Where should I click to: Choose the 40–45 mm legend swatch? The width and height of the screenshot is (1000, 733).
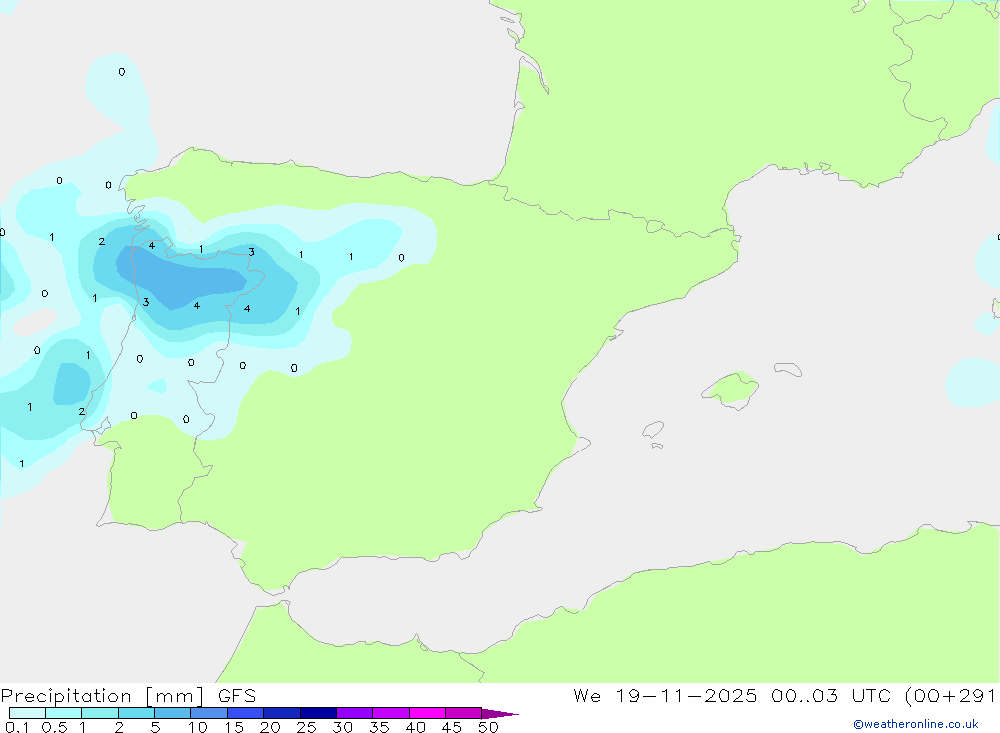[x=427, y=713]
